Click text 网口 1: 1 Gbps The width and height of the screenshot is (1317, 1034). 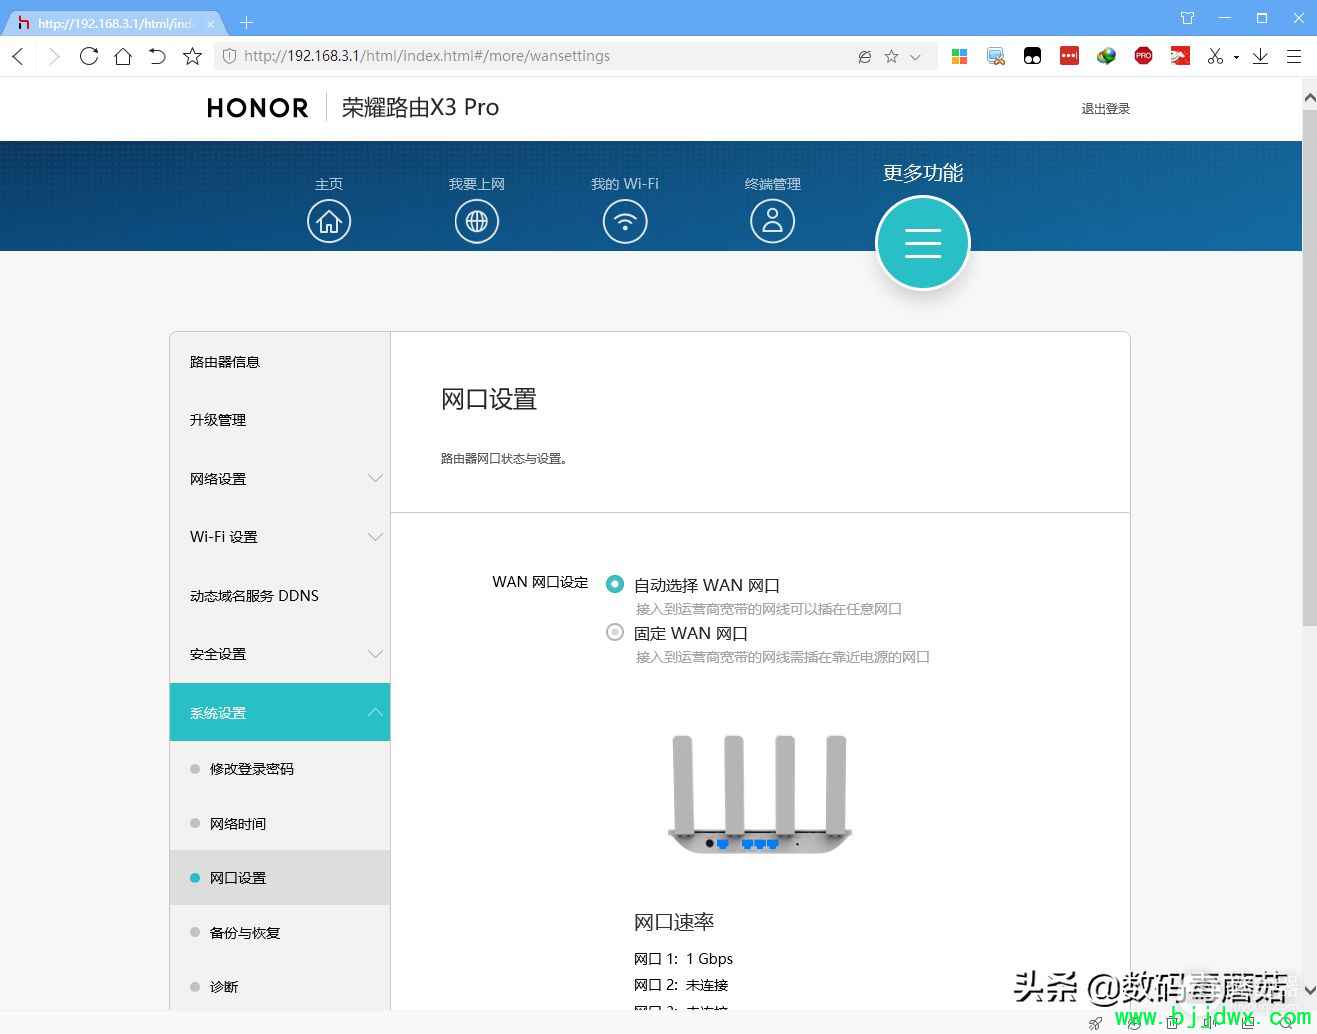(683, 959)
